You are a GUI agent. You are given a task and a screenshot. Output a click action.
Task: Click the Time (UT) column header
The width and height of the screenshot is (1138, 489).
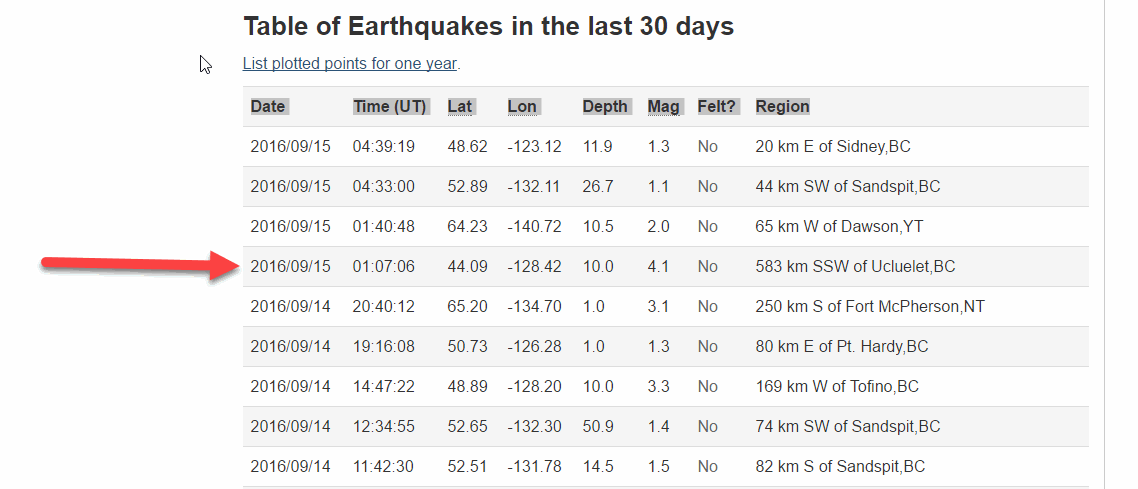(x=389, y=107)
